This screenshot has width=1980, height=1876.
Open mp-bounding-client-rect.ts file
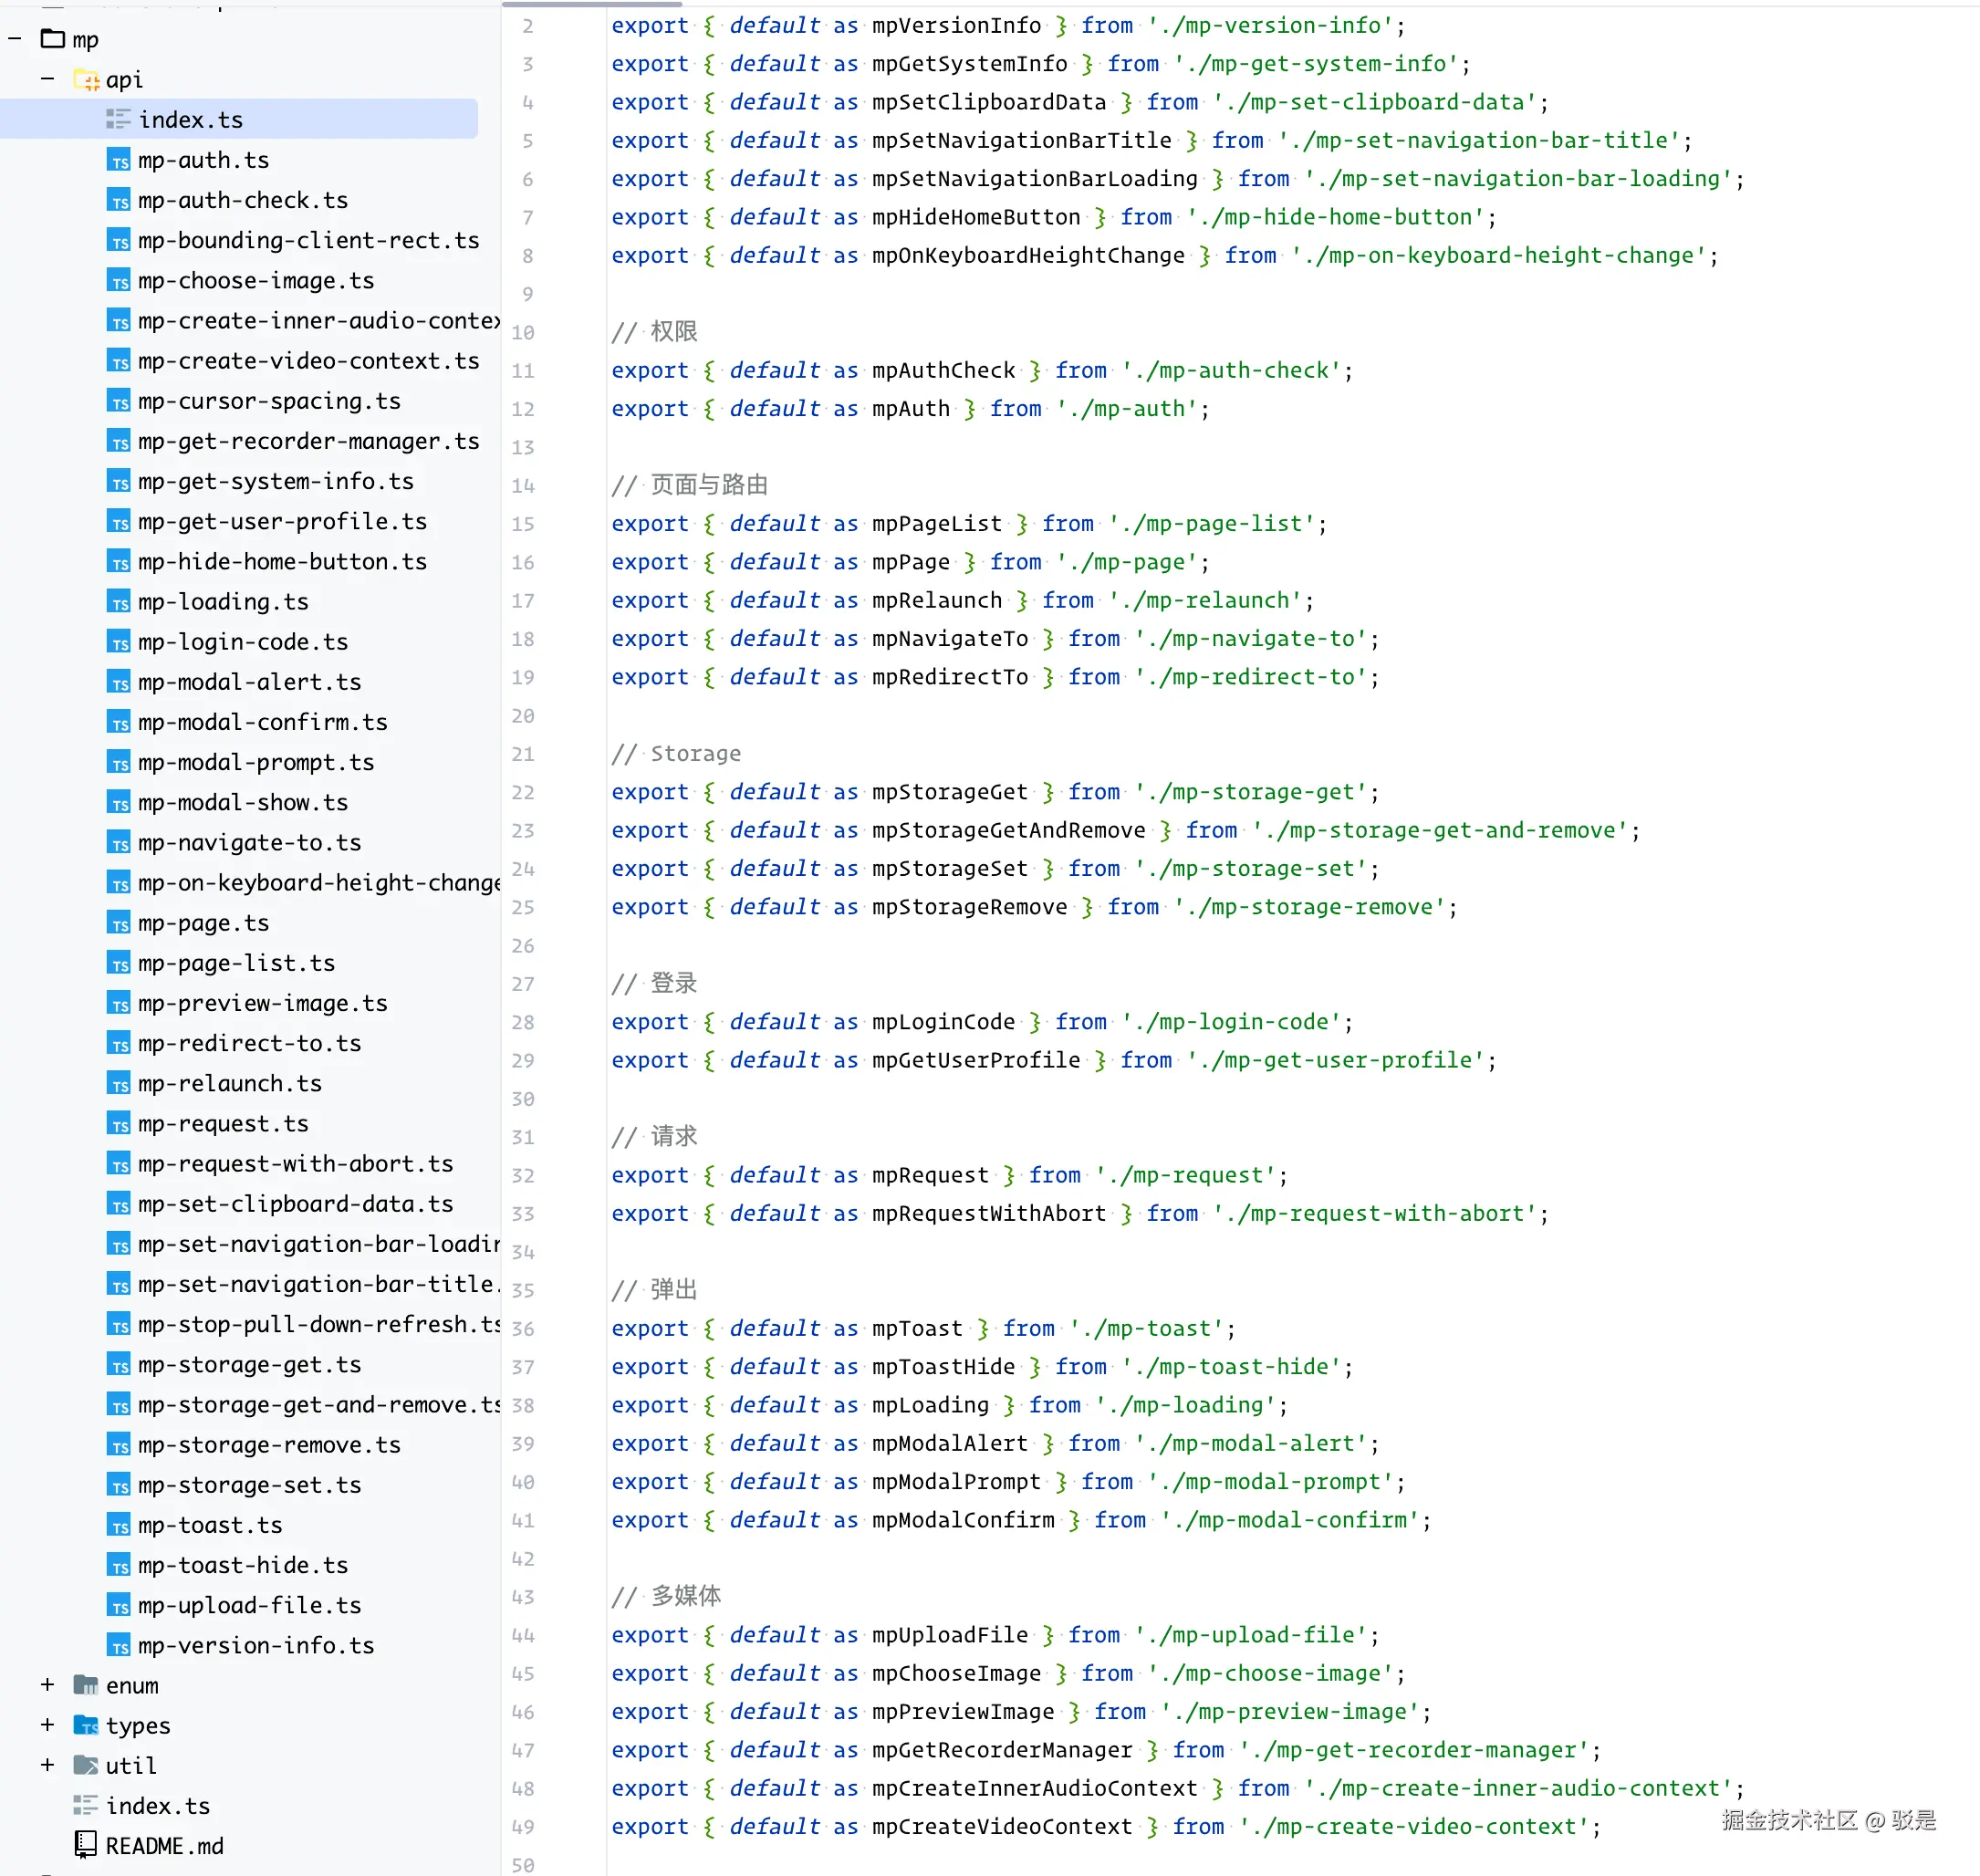[x=308, y=240]
